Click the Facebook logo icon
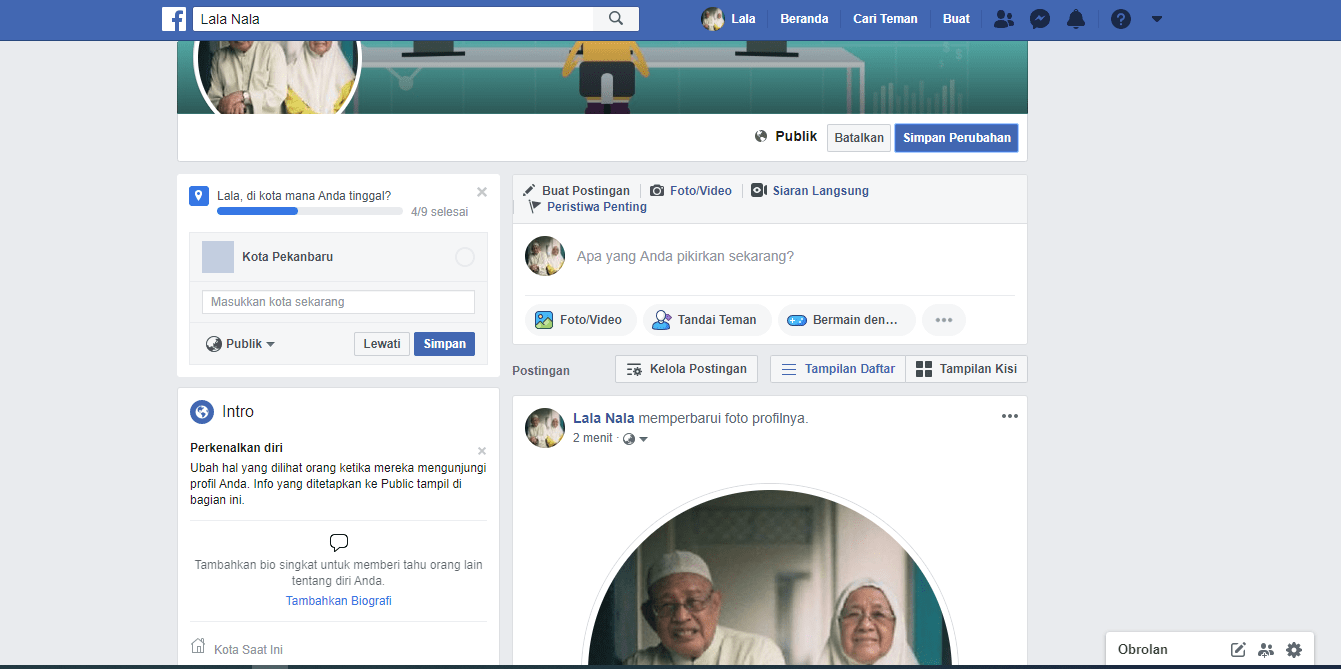The image size is (1341, 669). pos(174,19)
